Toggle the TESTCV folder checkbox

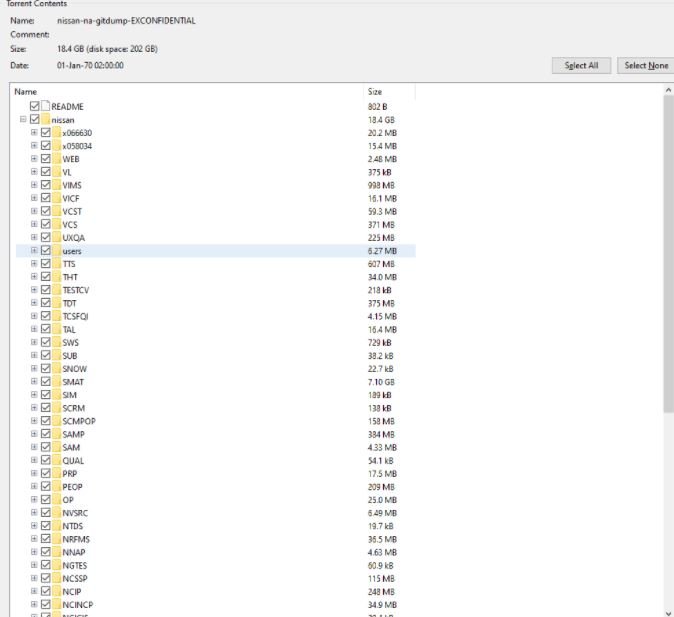click(x=46, y=290)
